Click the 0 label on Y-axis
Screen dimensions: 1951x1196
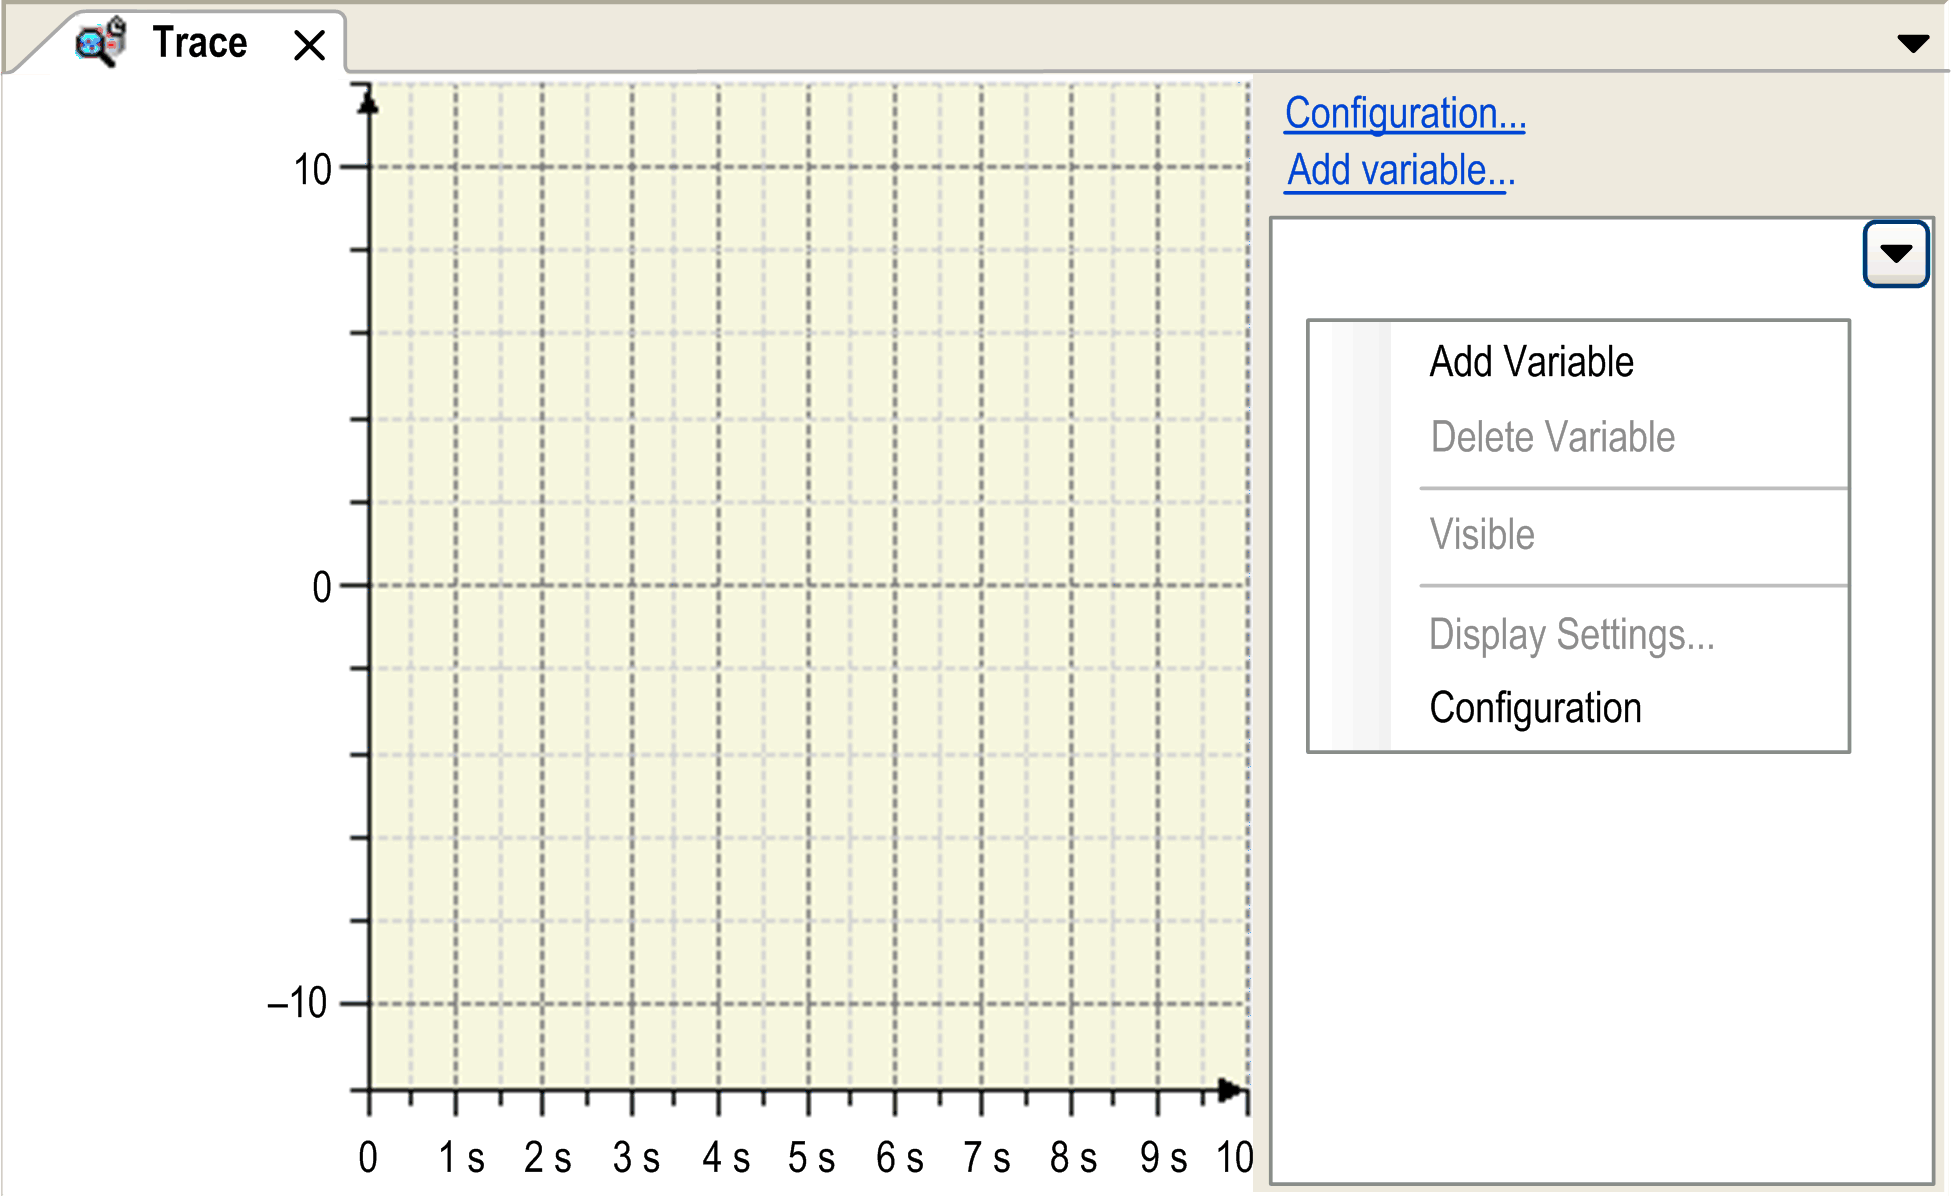[321, 587]
